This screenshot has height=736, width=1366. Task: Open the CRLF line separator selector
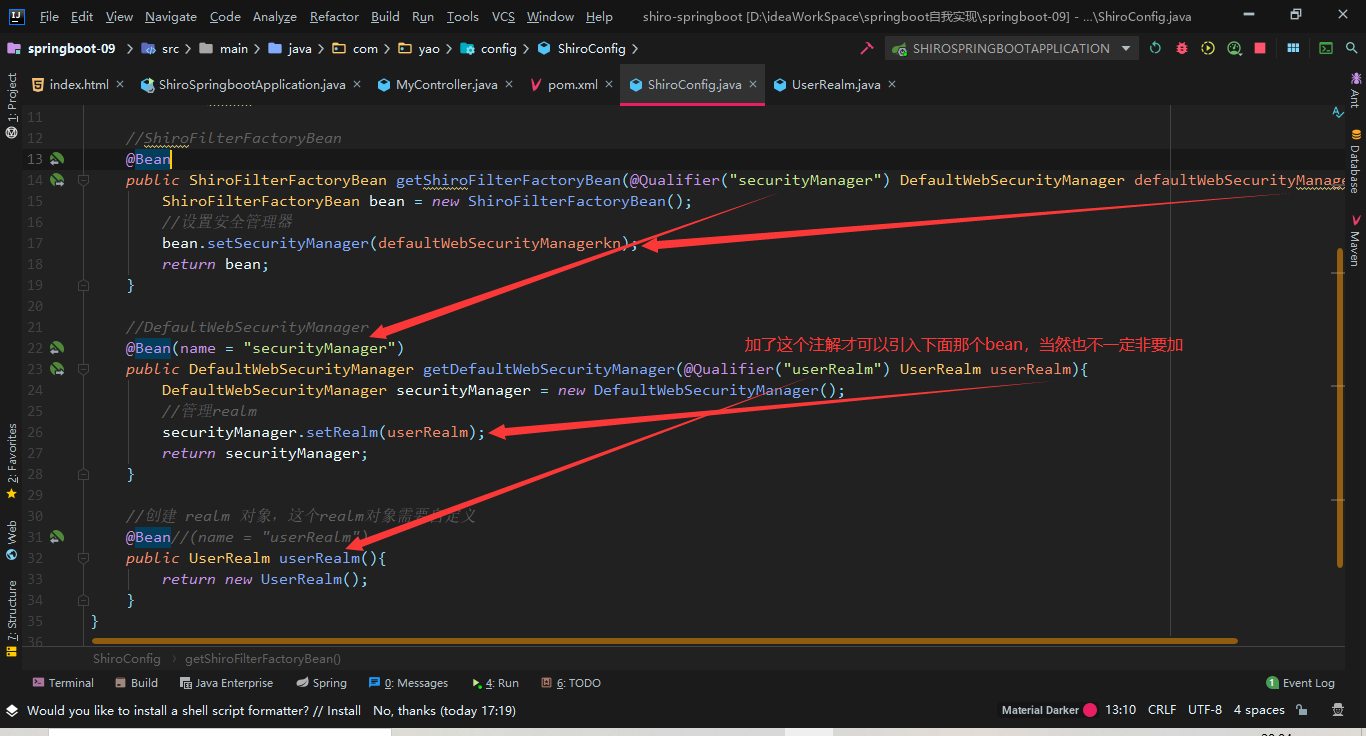(x=1162, y=710)
